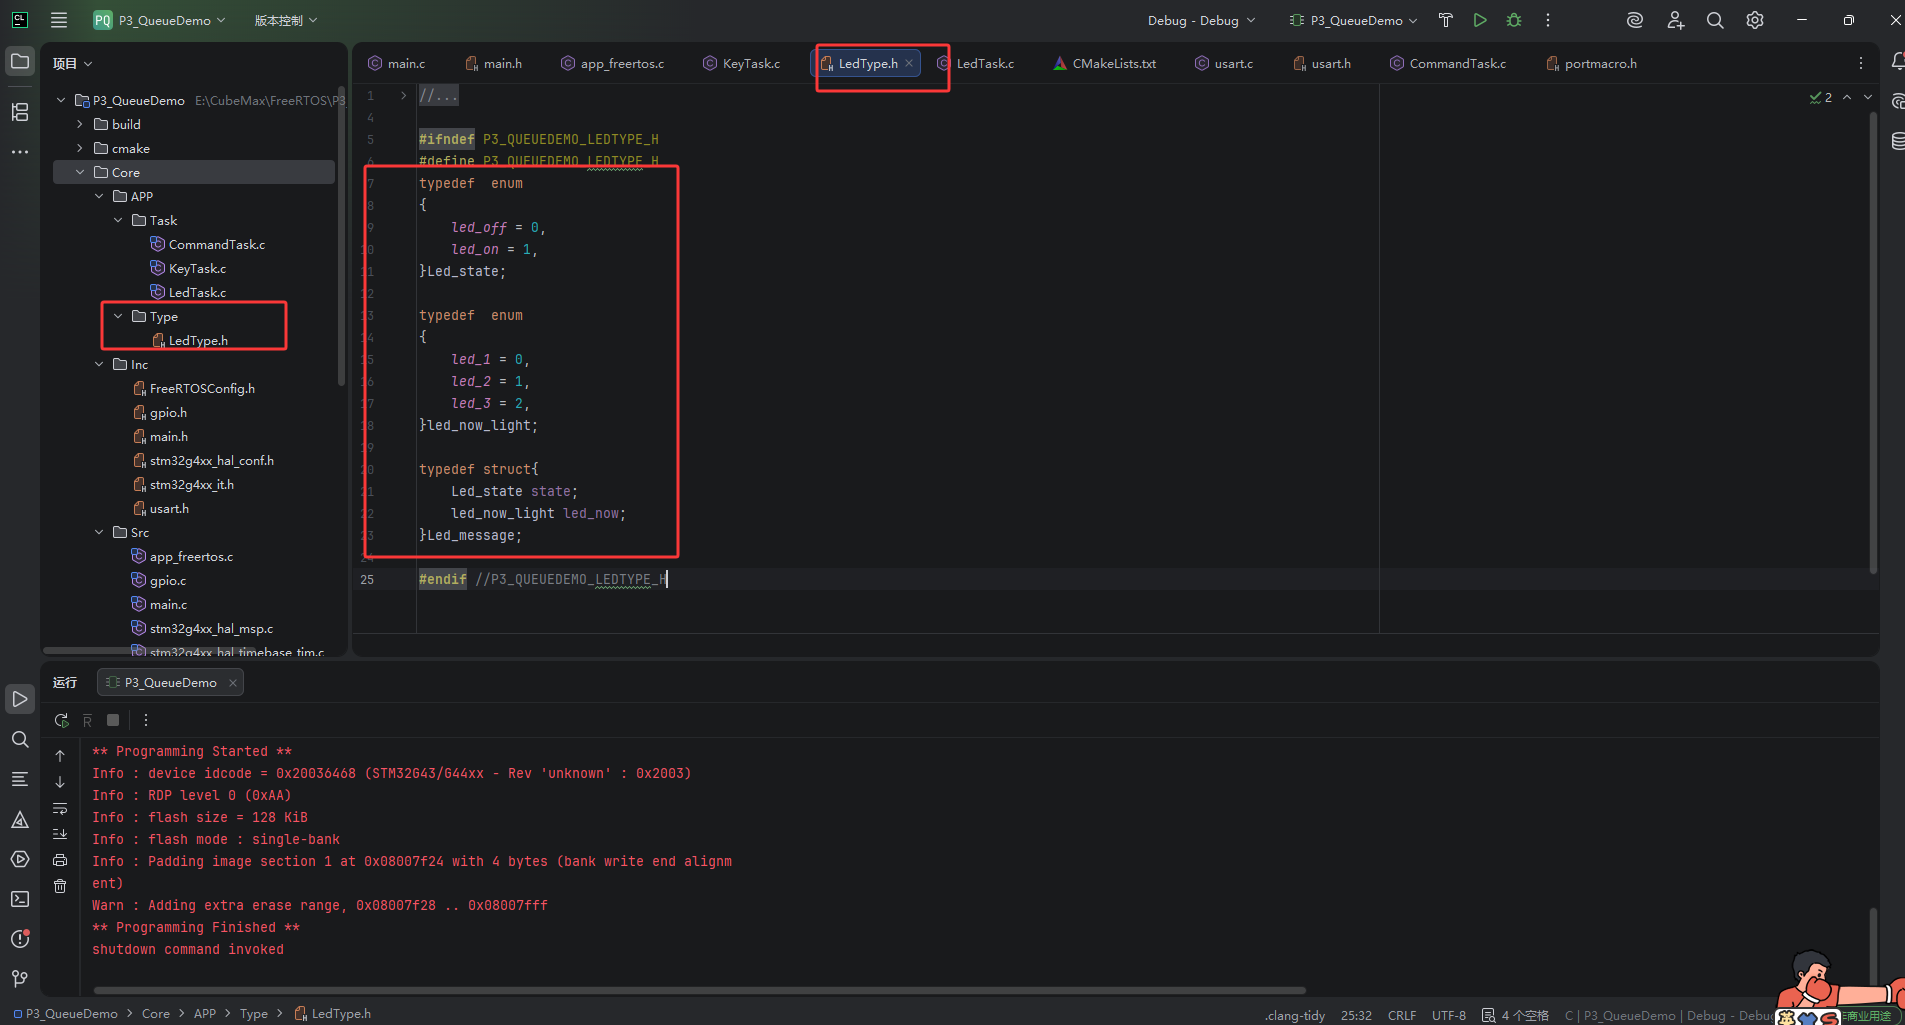Open the Debug build profile dropdown

[x=1201, y=20]
